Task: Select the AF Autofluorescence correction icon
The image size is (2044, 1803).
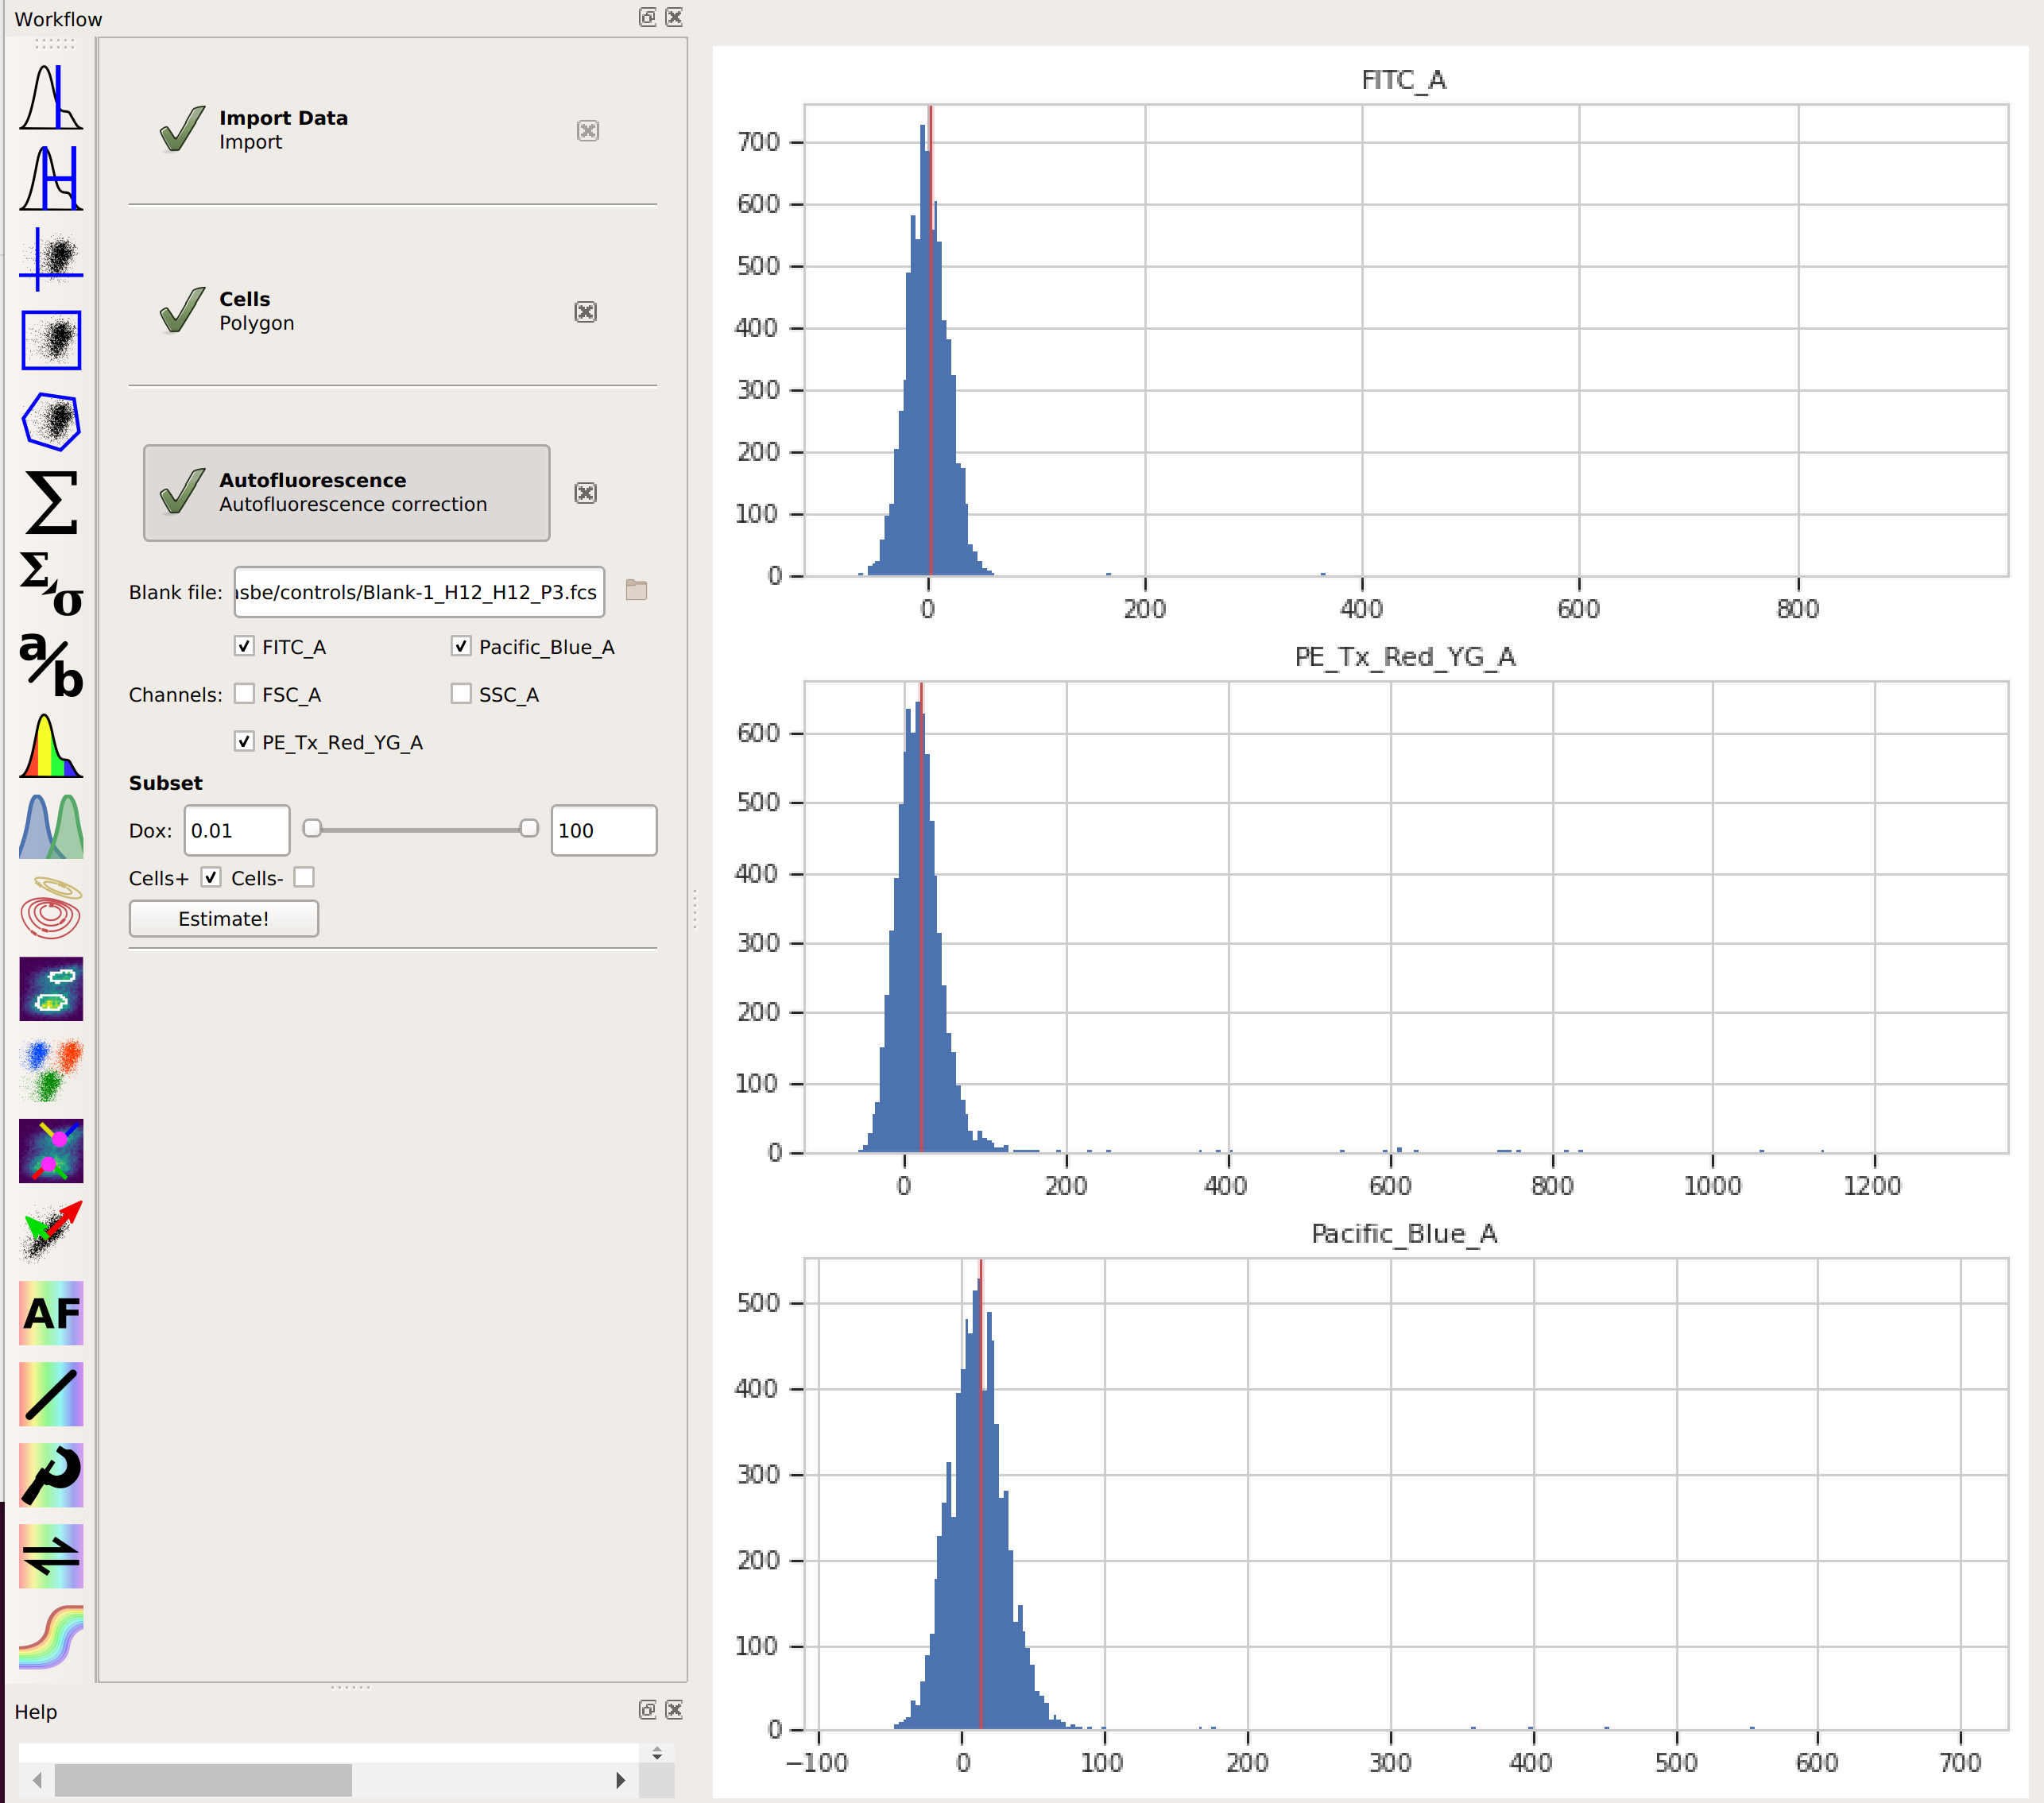Action: pos(51,1313)
